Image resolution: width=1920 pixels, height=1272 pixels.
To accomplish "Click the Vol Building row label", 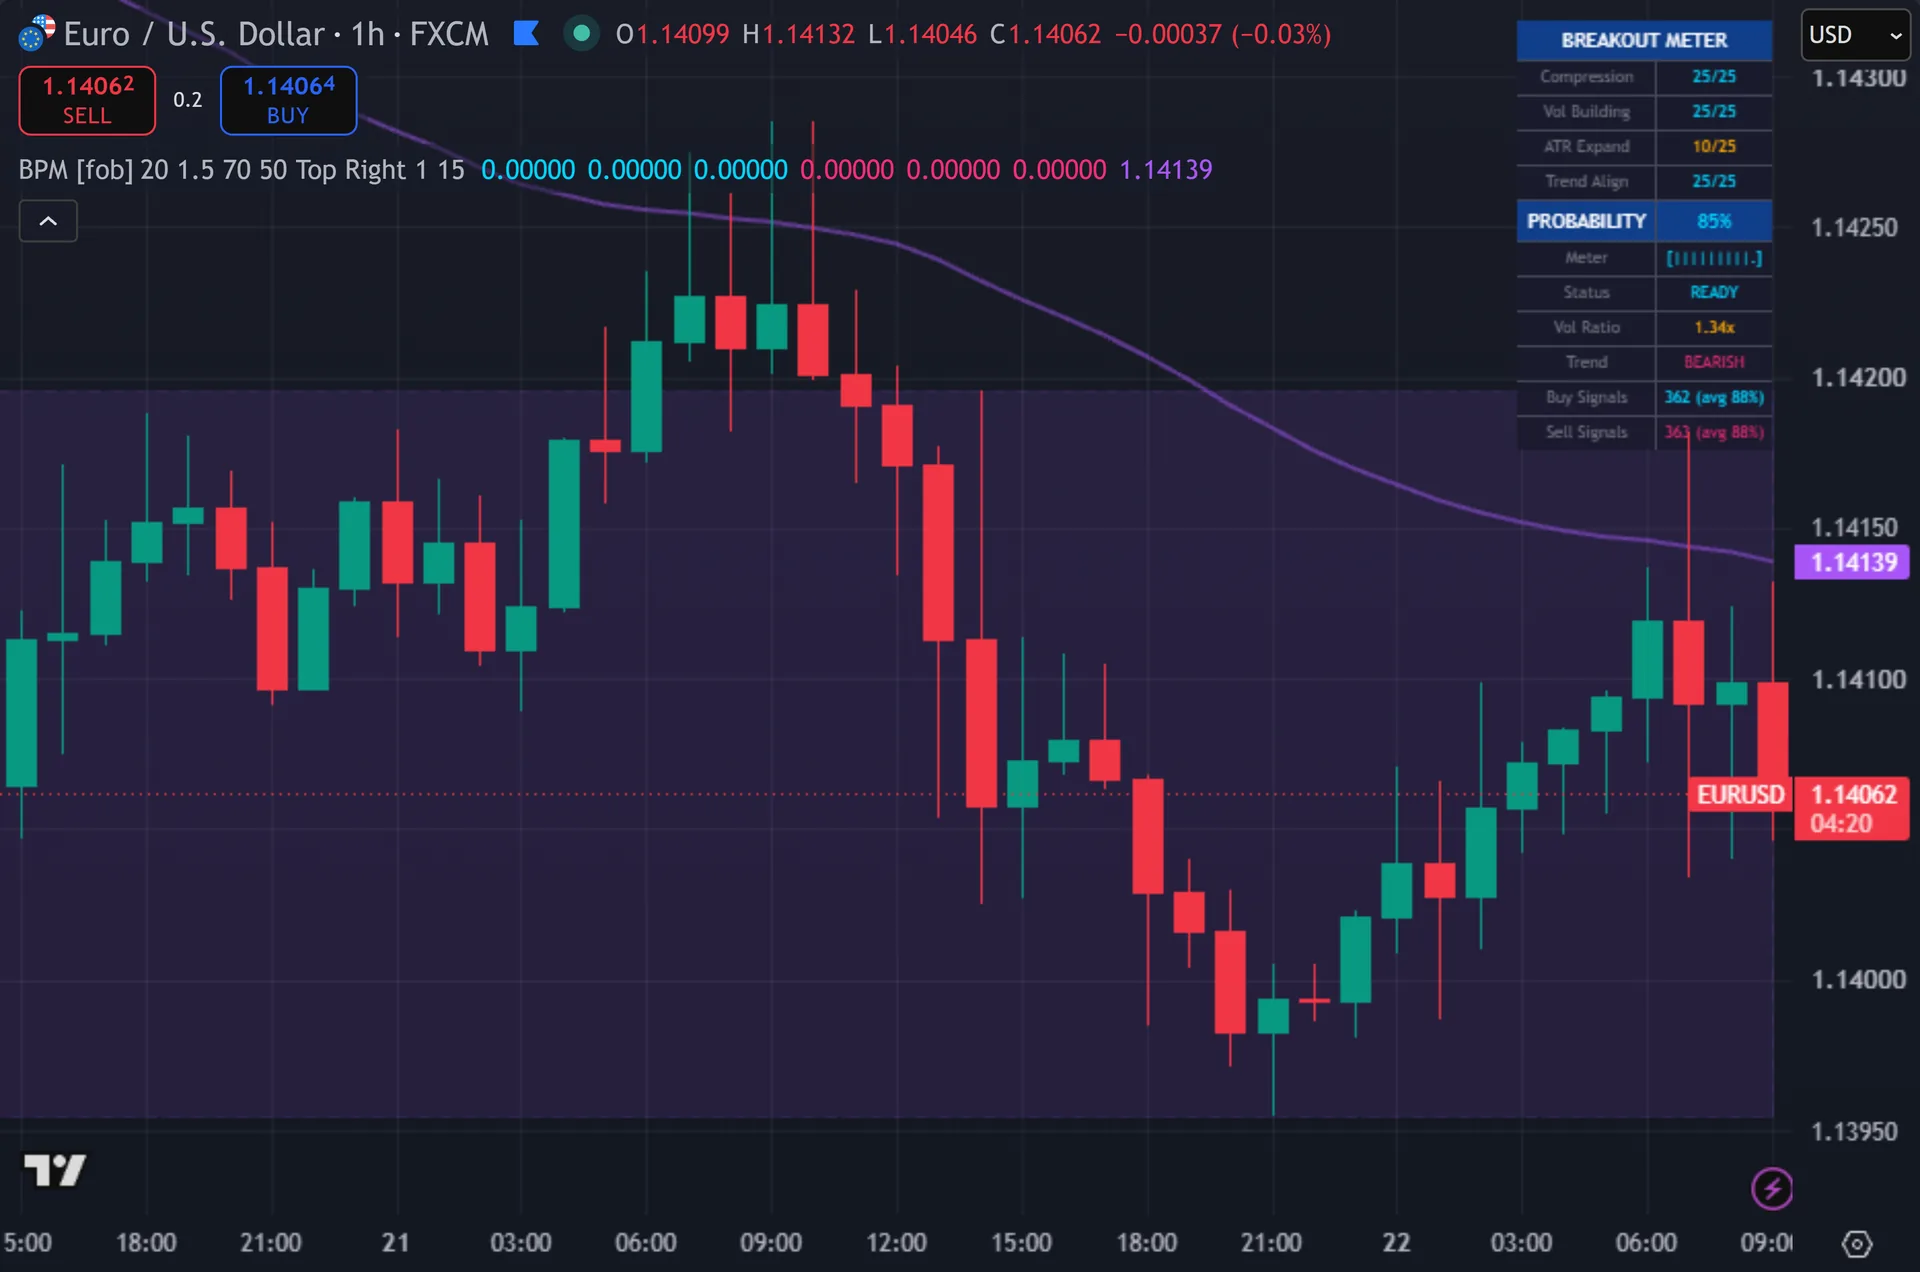I will coord(1586,112).
